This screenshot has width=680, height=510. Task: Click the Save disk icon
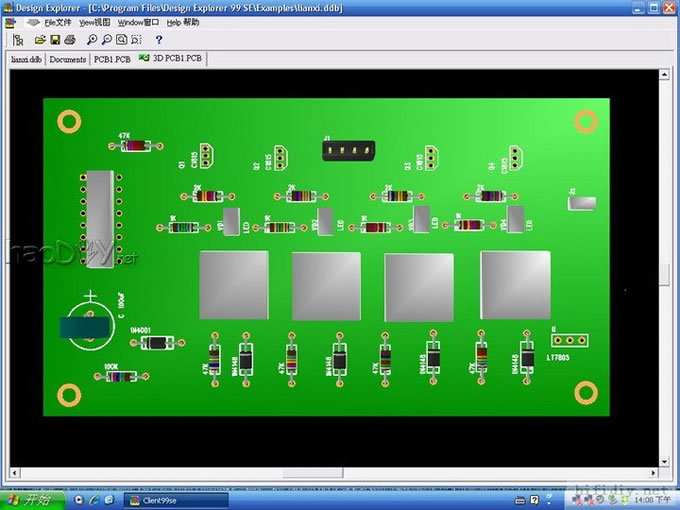point(55,40)
